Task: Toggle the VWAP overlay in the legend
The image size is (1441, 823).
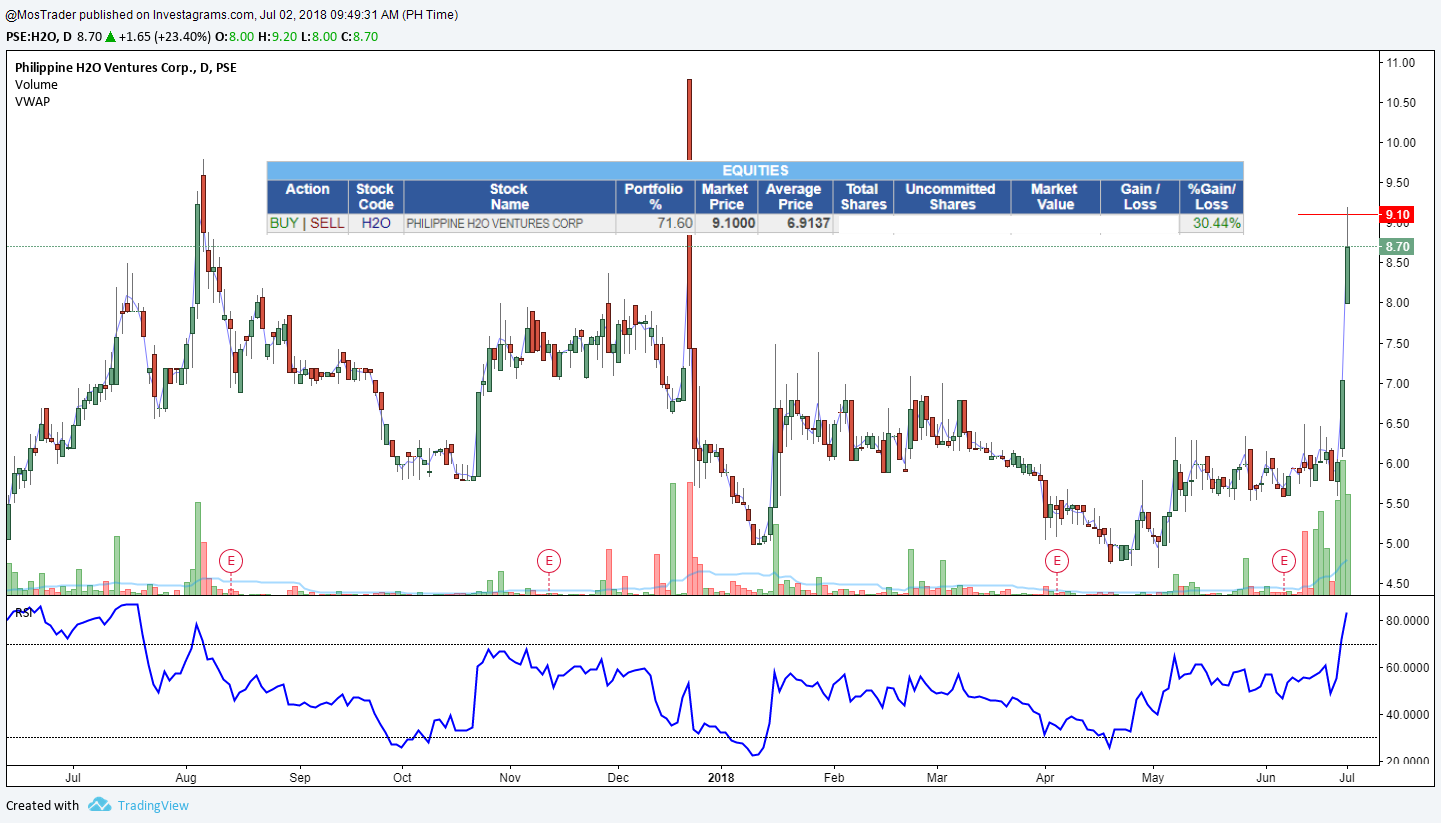Action: pos(30,102)
